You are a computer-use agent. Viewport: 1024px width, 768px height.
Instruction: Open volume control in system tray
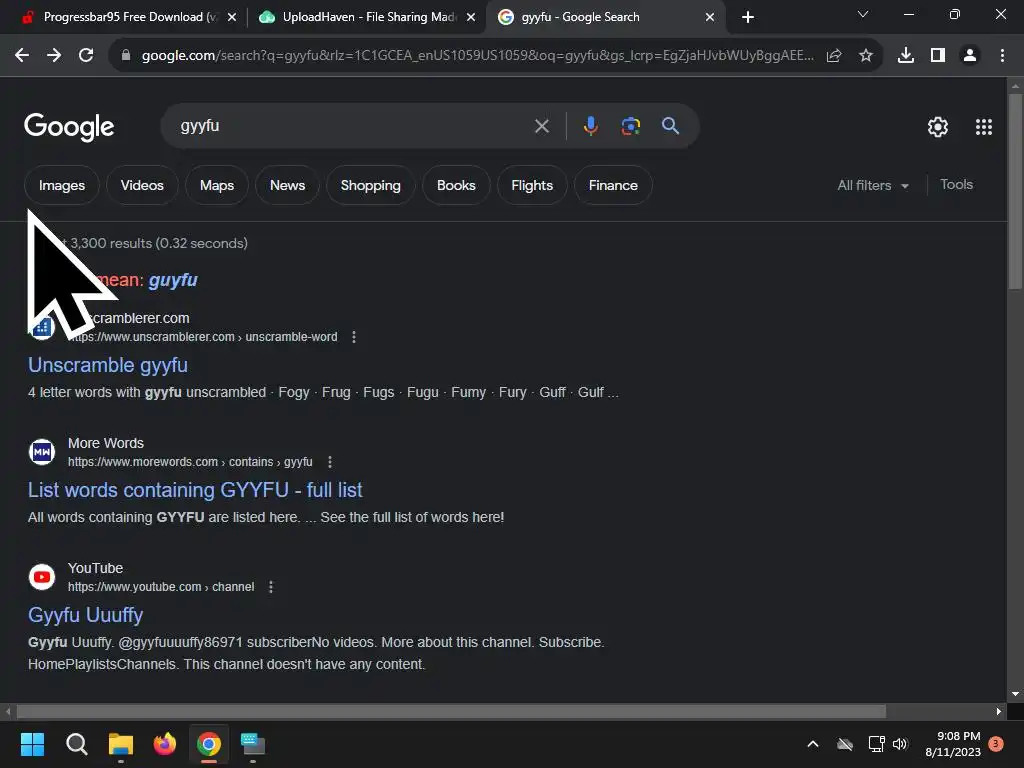901,744
